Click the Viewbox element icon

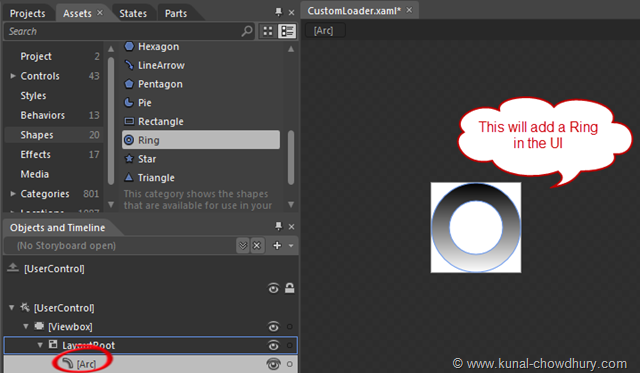40,326
